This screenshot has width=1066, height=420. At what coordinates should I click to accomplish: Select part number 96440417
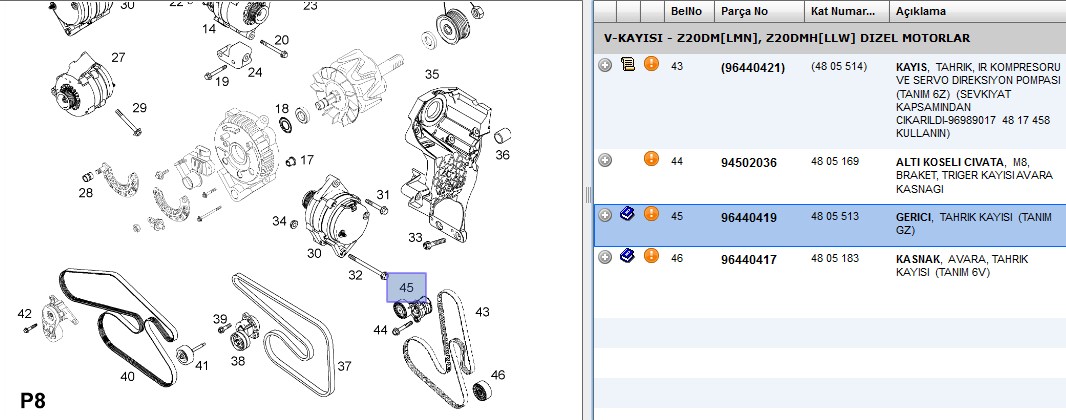tap(749, 260)
